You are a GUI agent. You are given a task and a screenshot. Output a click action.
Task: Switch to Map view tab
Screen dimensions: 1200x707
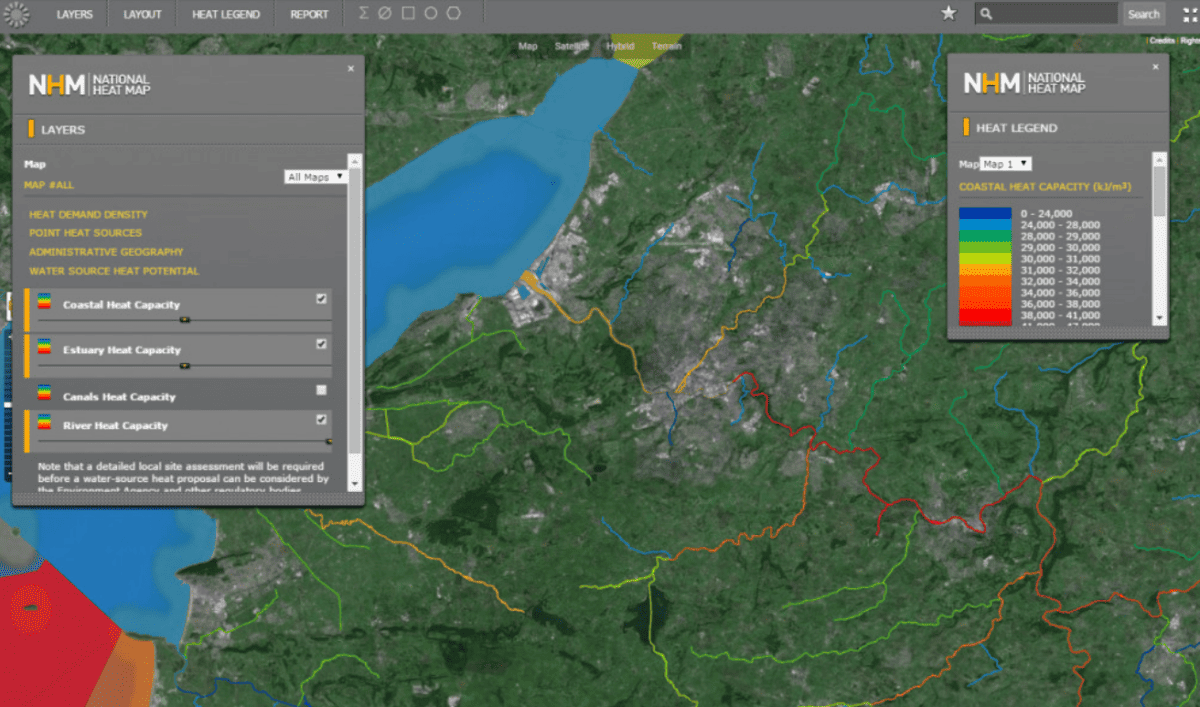coord(528,46)
